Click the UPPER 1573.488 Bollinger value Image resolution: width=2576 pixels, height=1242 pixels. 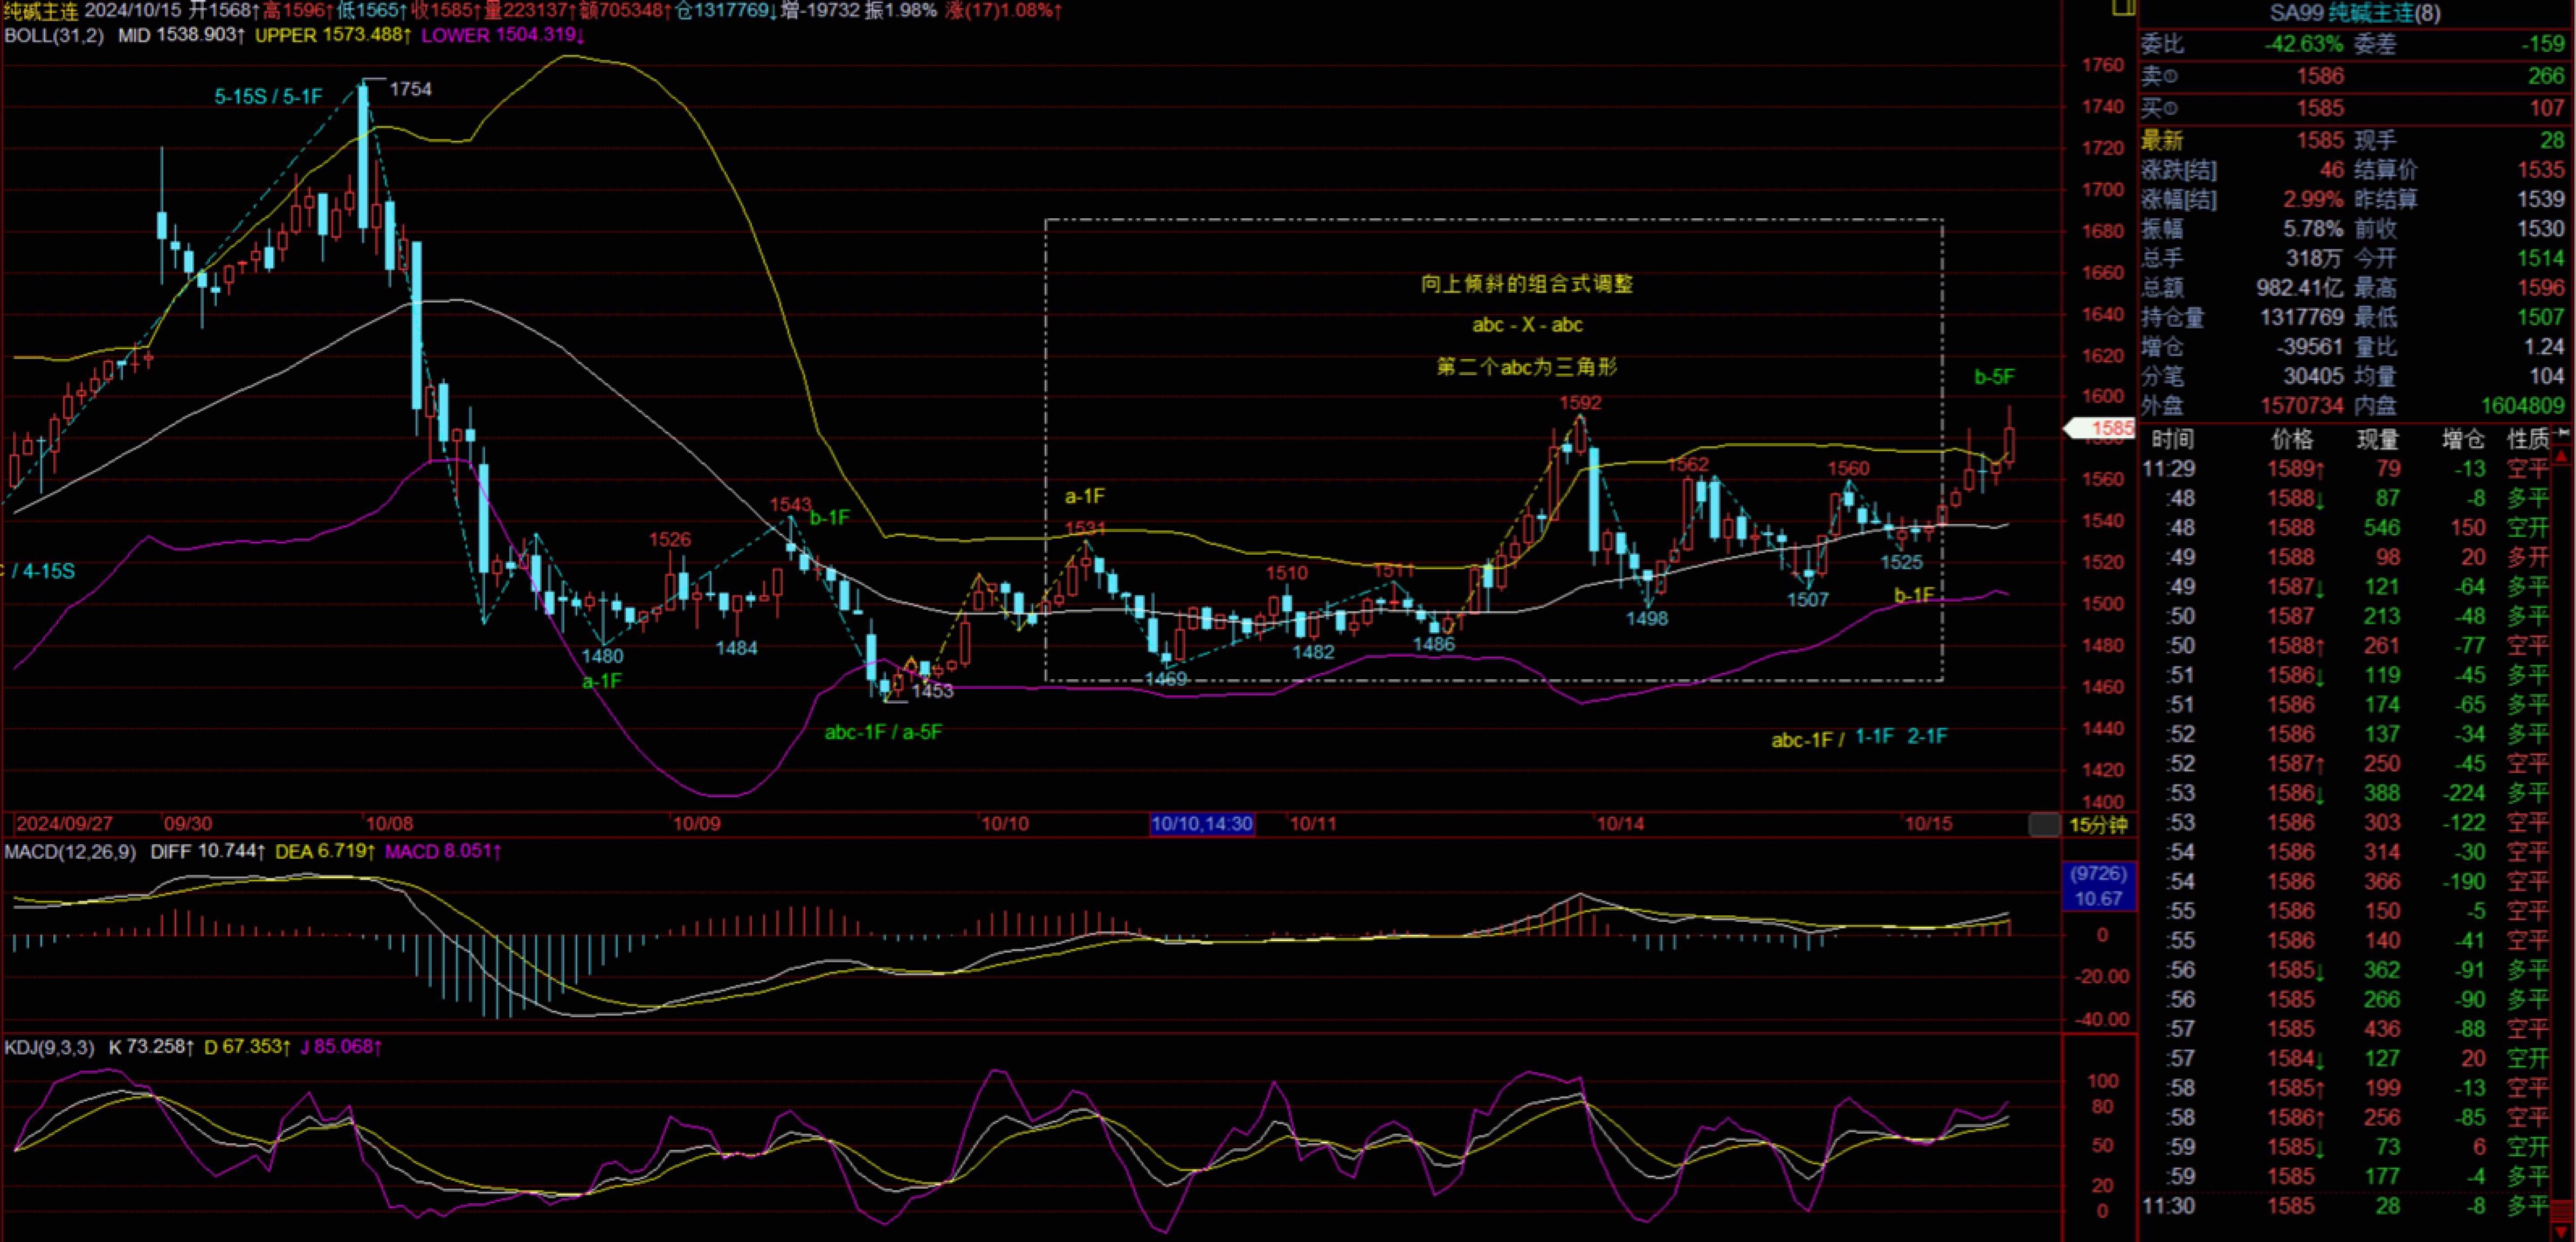pyautogui.click(x=333, y=35)
